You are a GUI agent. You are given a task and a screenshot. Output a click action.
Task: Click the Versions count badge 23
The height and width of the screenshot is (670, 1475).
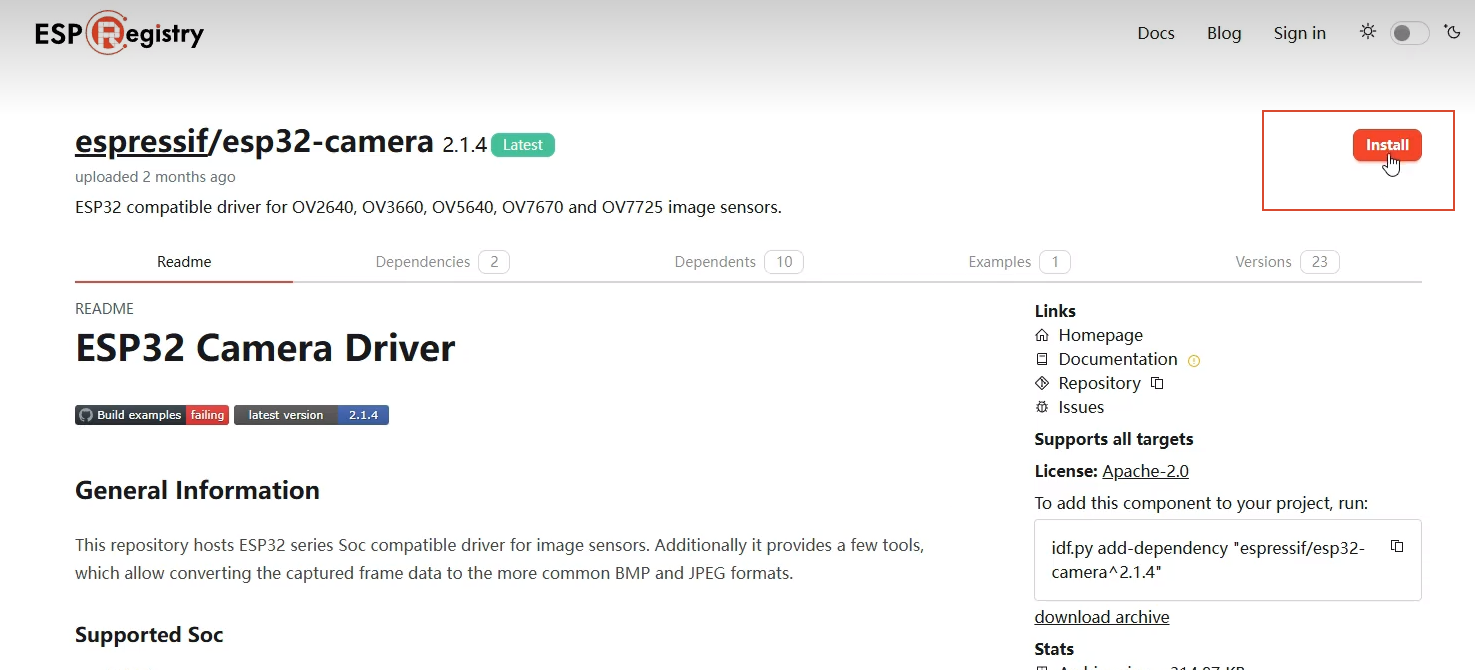click(x=1319, y=262)
